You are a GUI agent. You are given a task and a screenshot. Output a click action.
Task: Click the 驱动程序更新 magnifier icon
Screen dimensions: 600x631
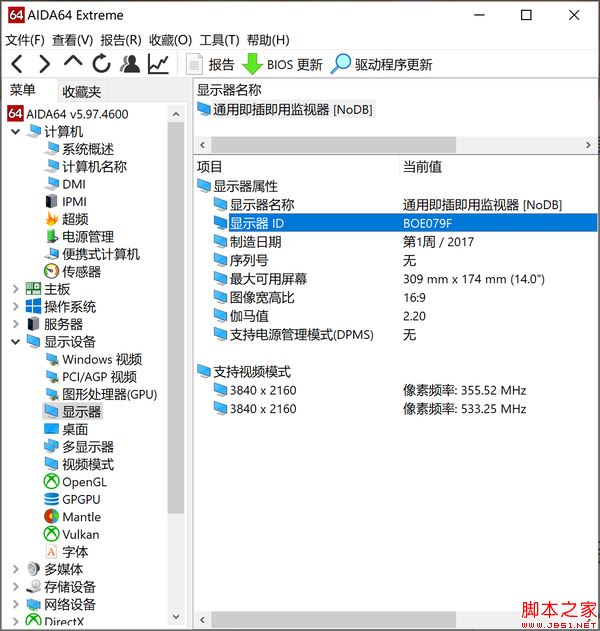point(340,64)
